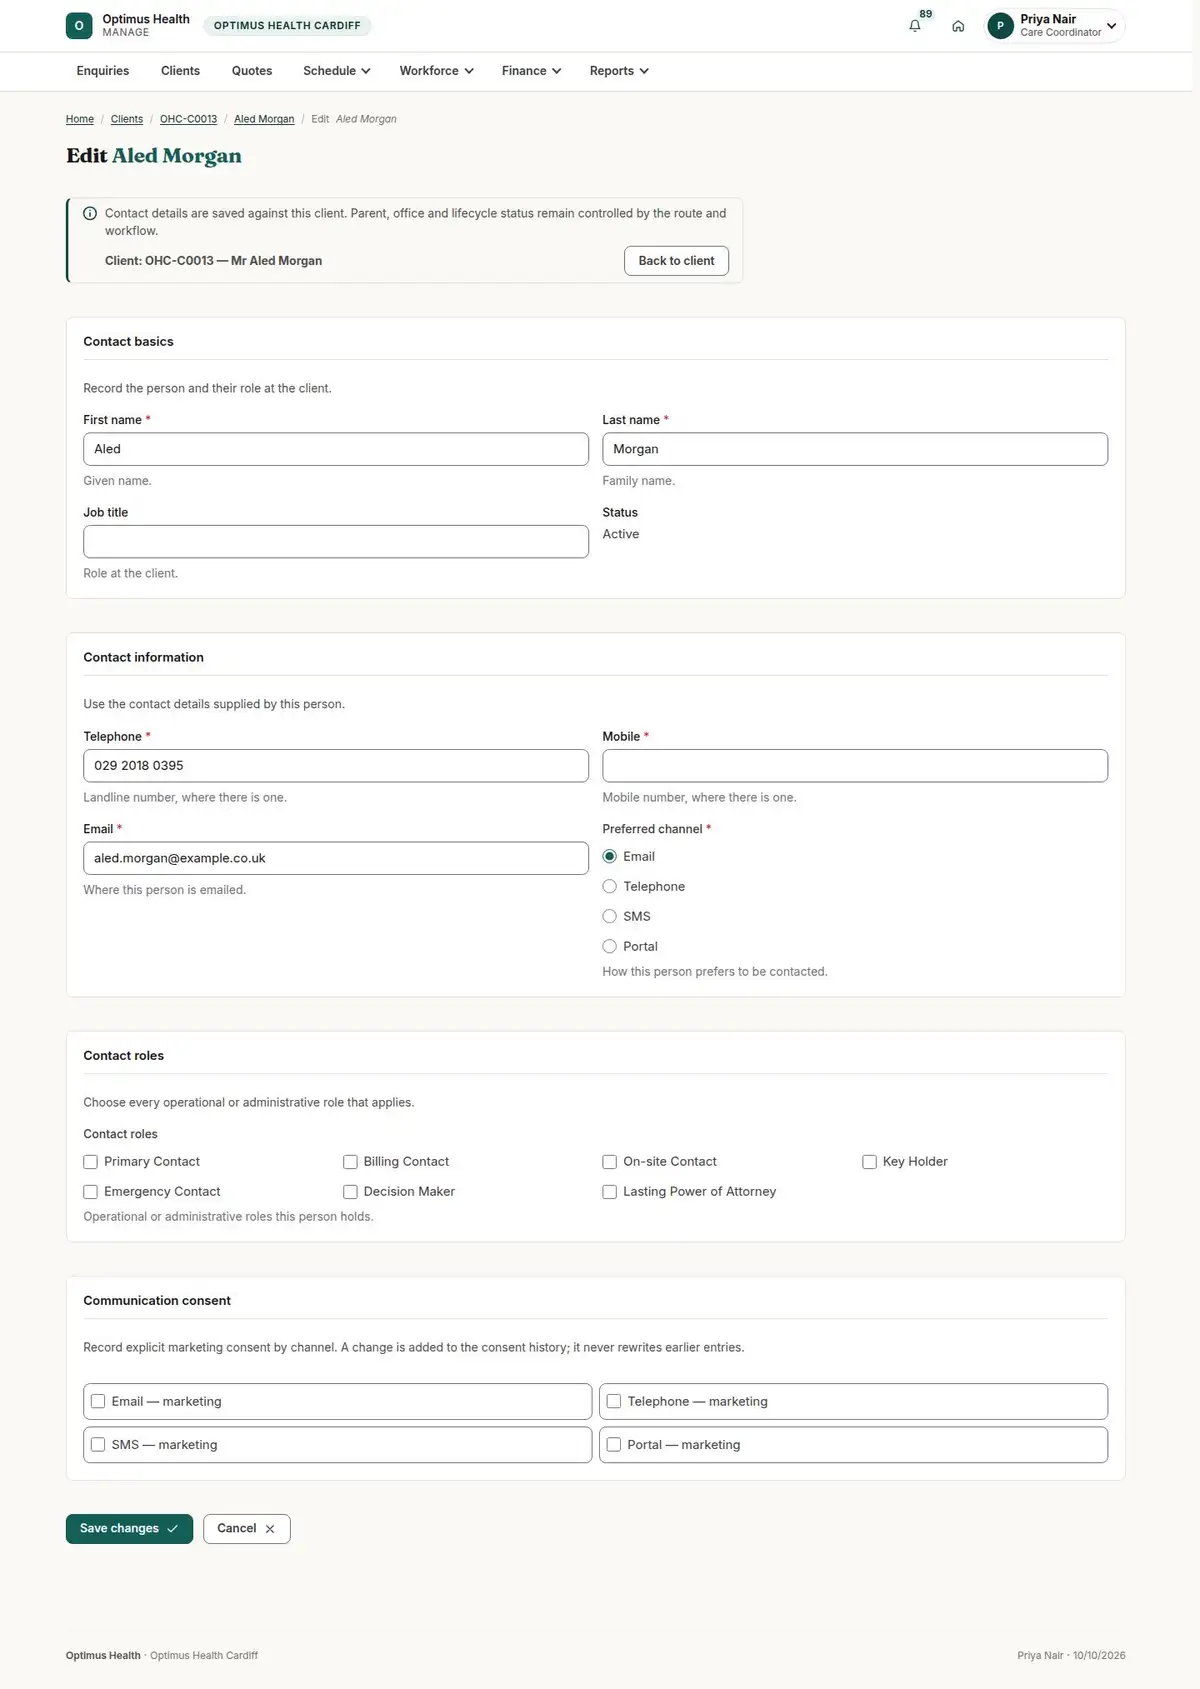Focus the Mobile number field
This screenshot has height=1689, width=1200.
[x=855, y=766]
